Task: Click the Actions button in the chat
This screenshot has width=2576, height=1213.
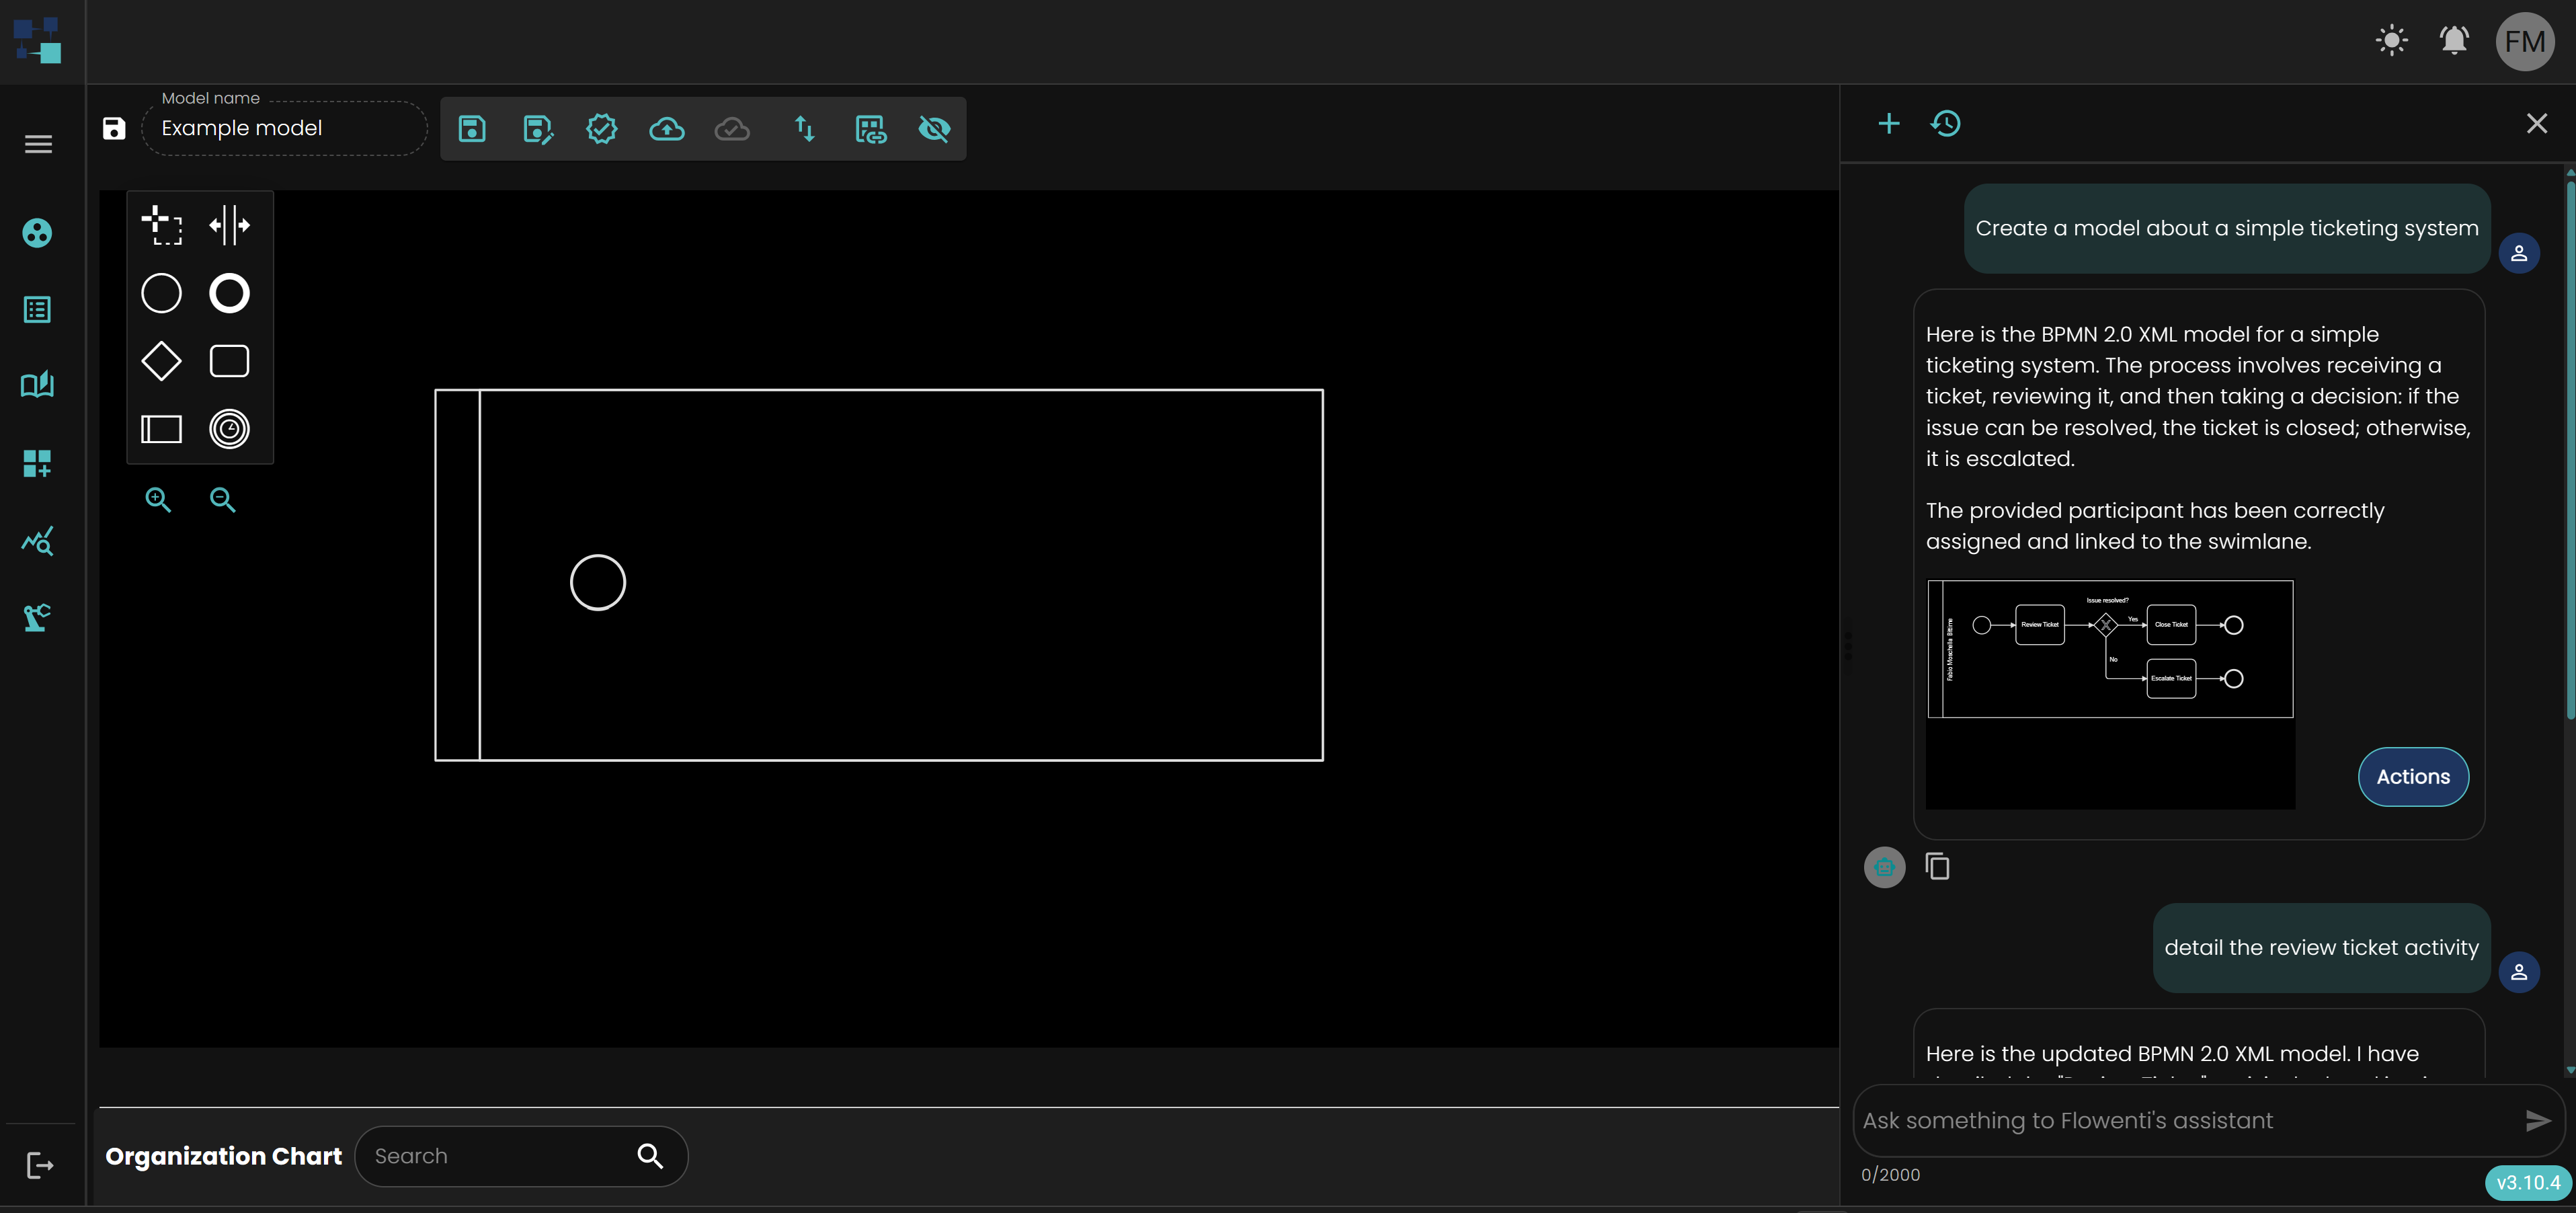Action: point(2413,777)
